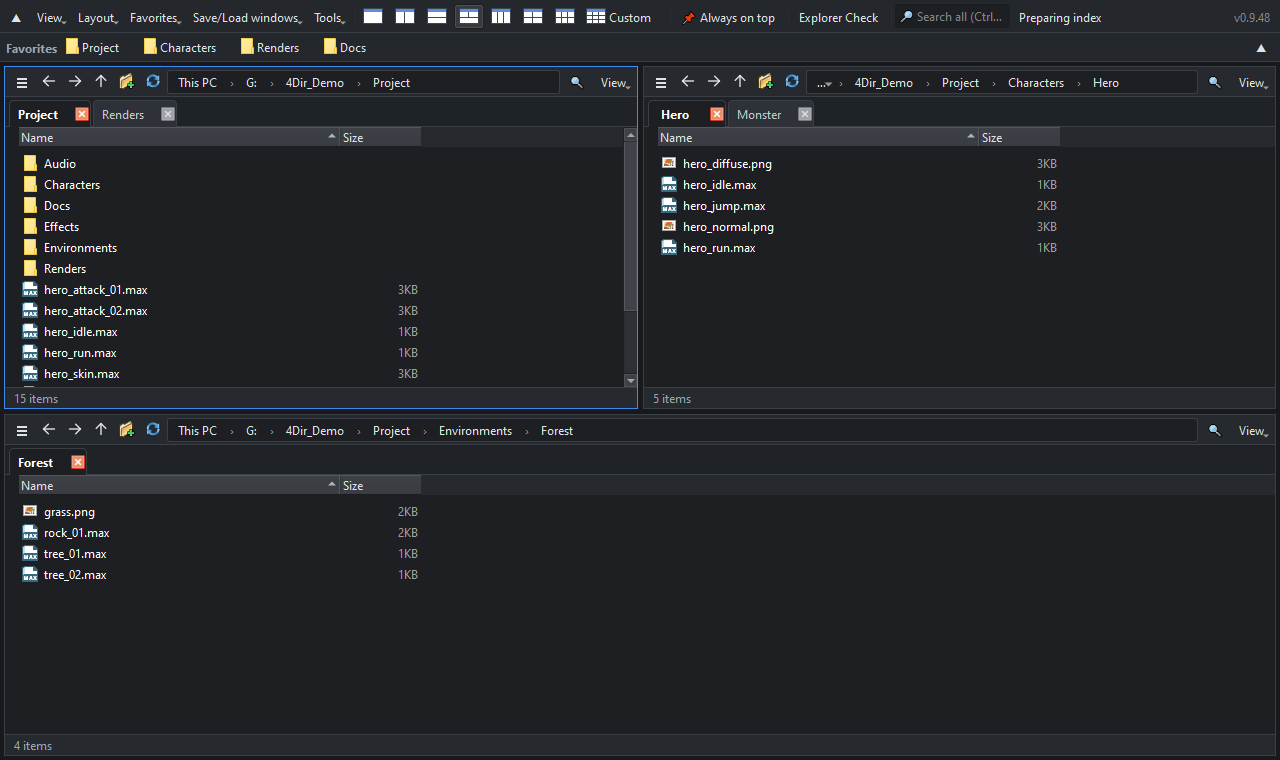1280x760 pixels.
Task: Switch to two side-by-side panes layout
Action: coord(405,17)
